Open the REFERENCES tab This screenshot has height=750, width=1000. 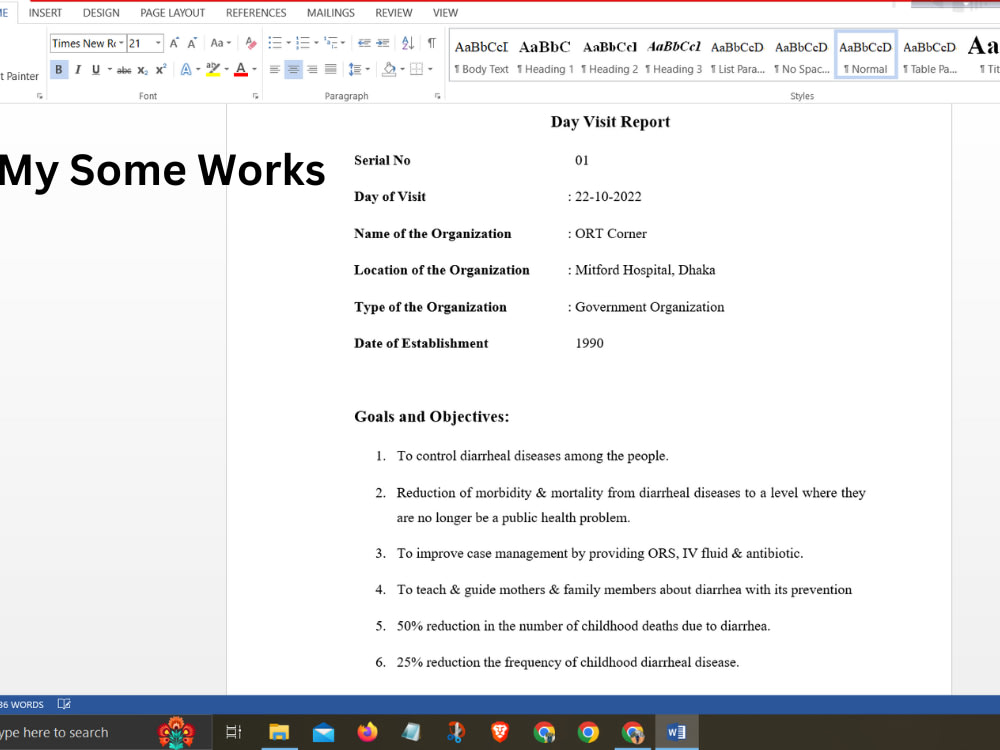256,13
